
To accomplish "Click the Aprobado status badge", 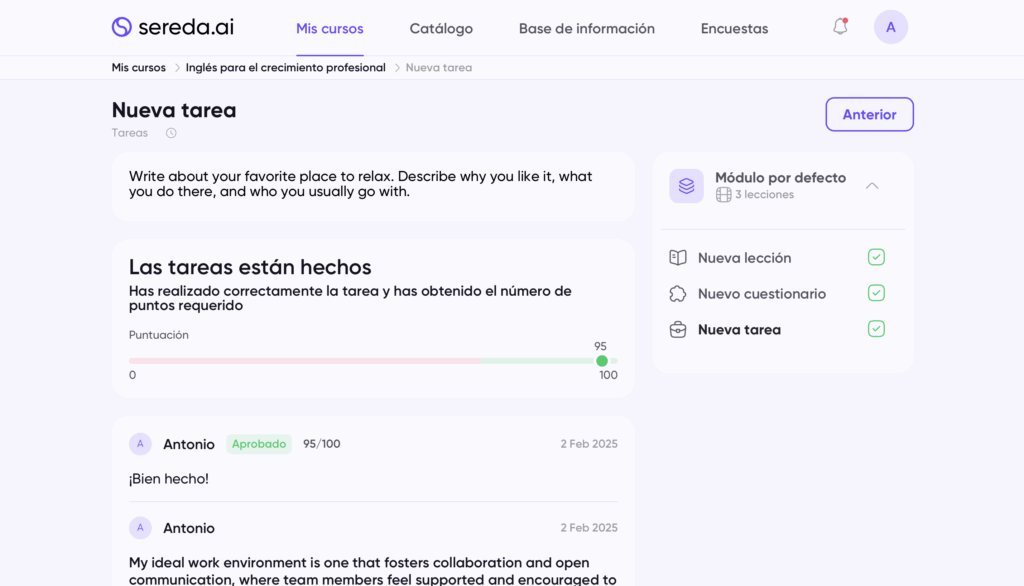I will coord(259,444).
